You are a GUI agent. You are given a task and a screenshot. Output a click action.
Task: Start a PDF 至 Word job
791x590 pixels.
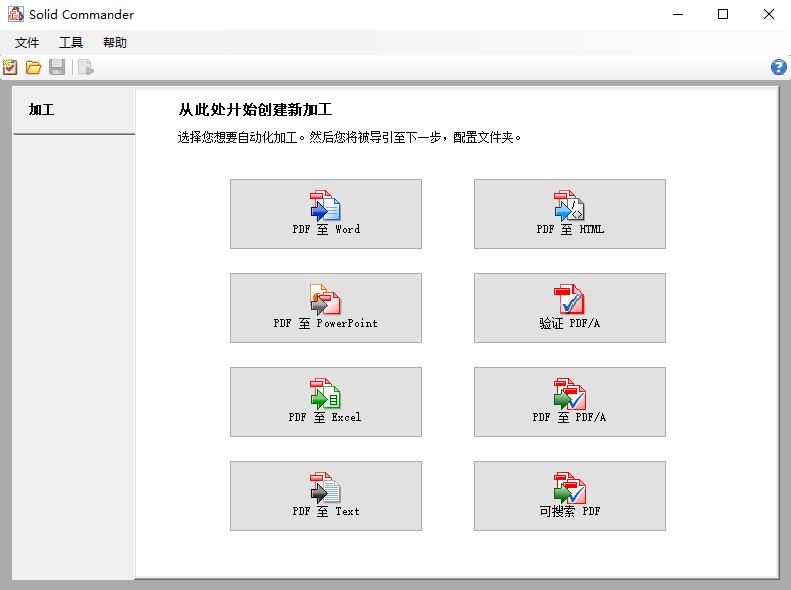tap(326, 214)
